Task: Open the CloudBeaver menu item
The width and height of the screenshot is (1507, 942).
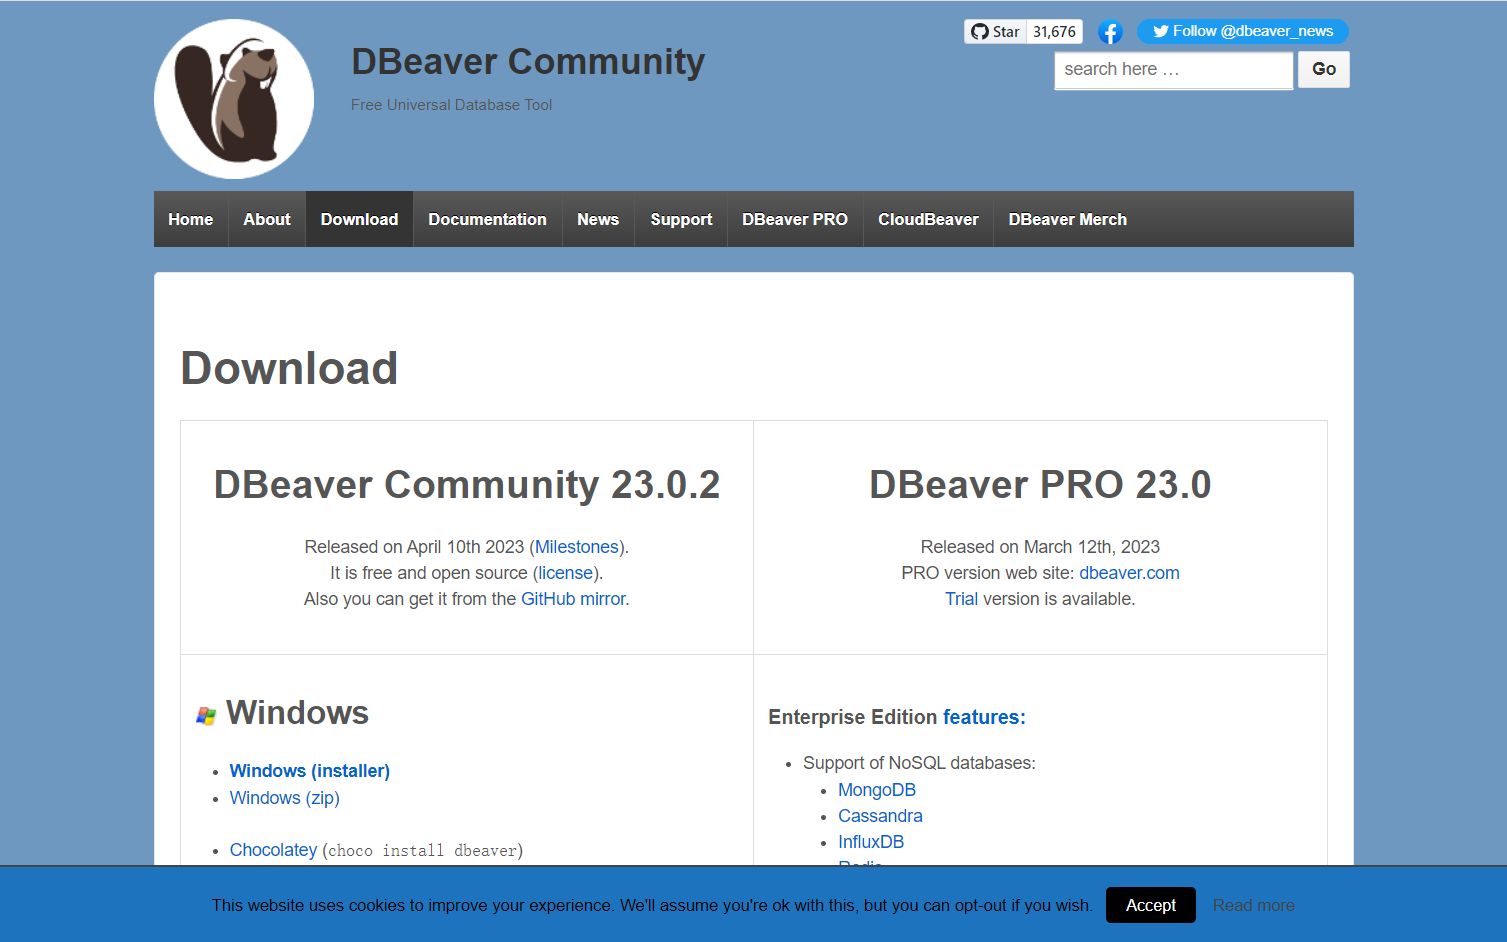Action: pos(928,219)
